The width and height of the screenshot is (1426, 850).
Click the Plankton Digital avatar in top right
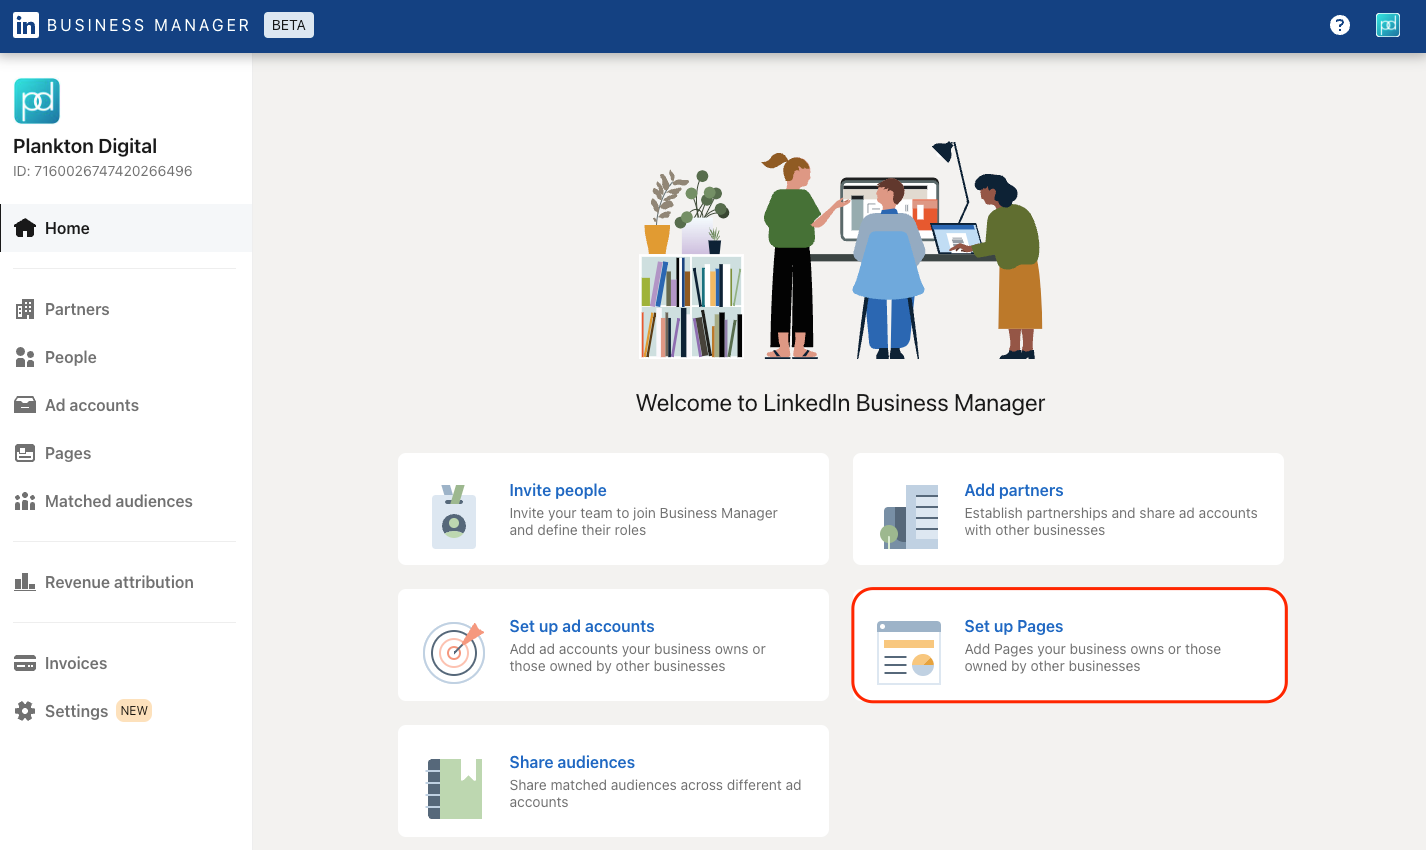coord(1387,25)
